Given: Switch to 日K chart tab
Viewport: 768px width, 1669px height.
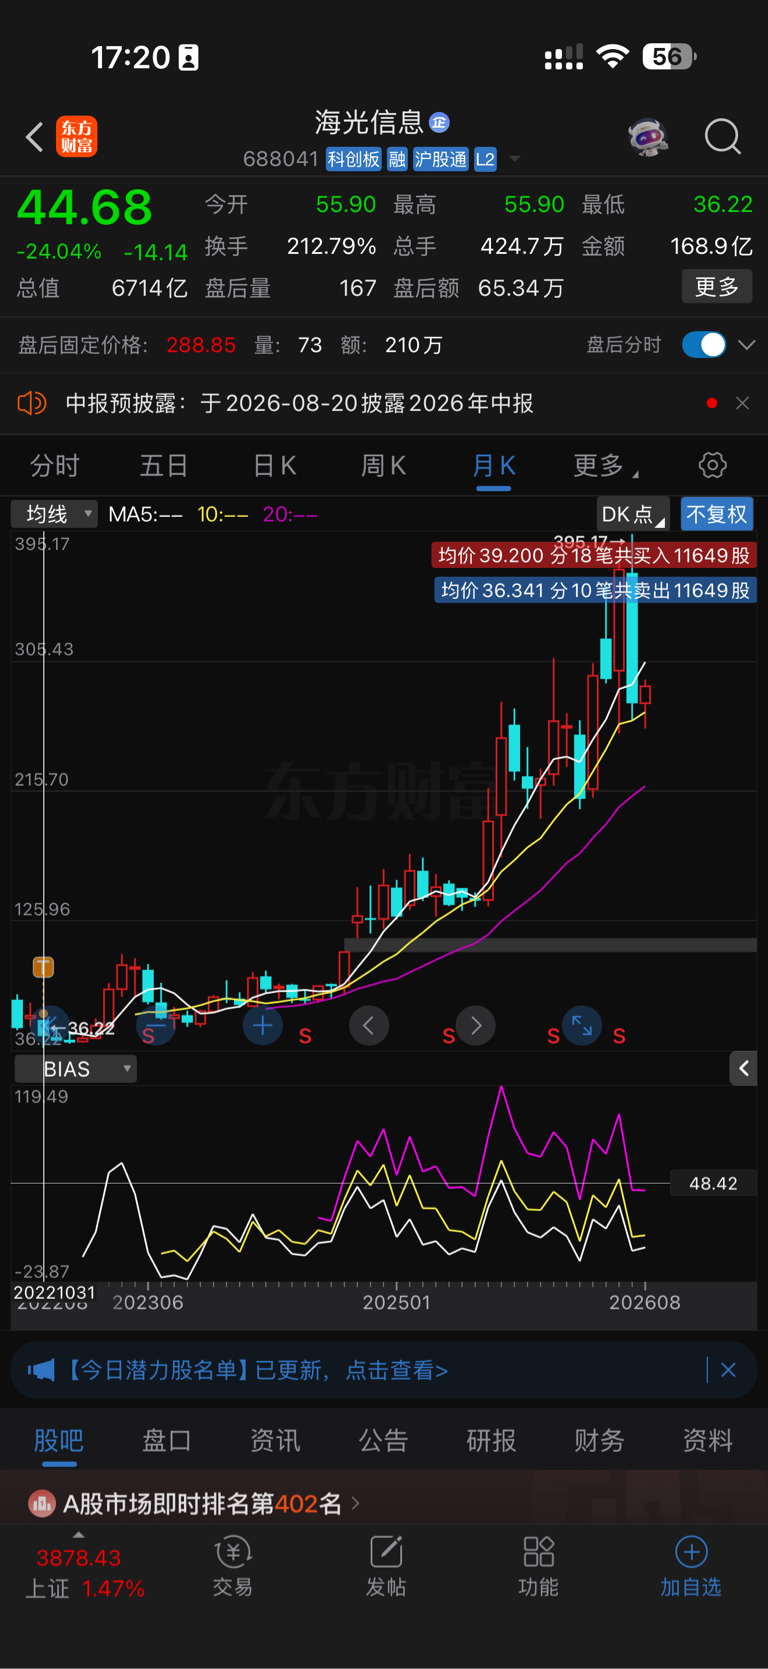Looking at the screenshot, I should 274,465.
